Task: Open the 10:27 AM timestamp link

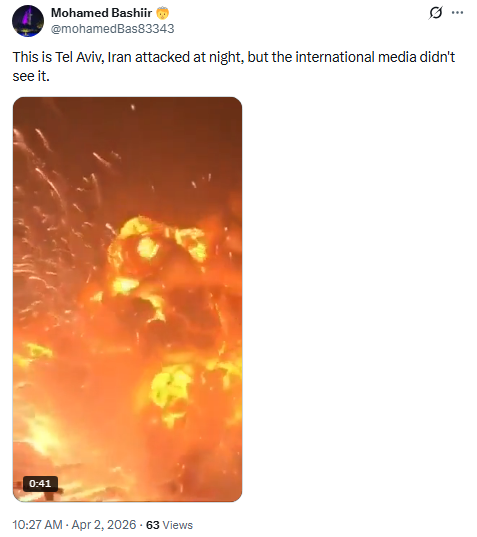Action: click(37, 525)
